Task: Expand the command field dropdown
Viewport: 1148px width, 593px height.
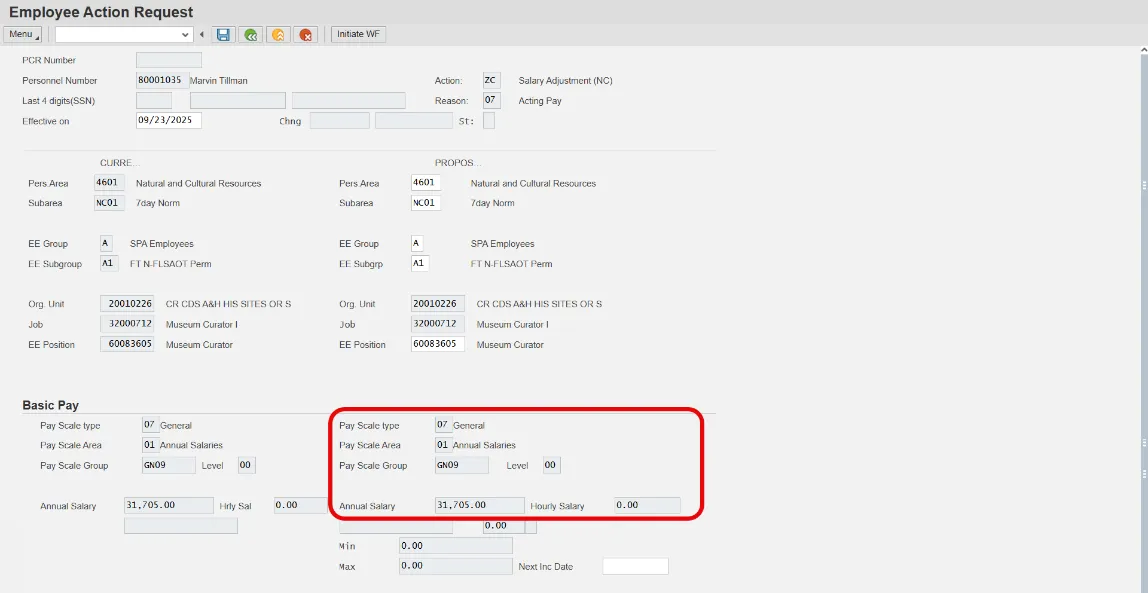Action: pos(185,35)
